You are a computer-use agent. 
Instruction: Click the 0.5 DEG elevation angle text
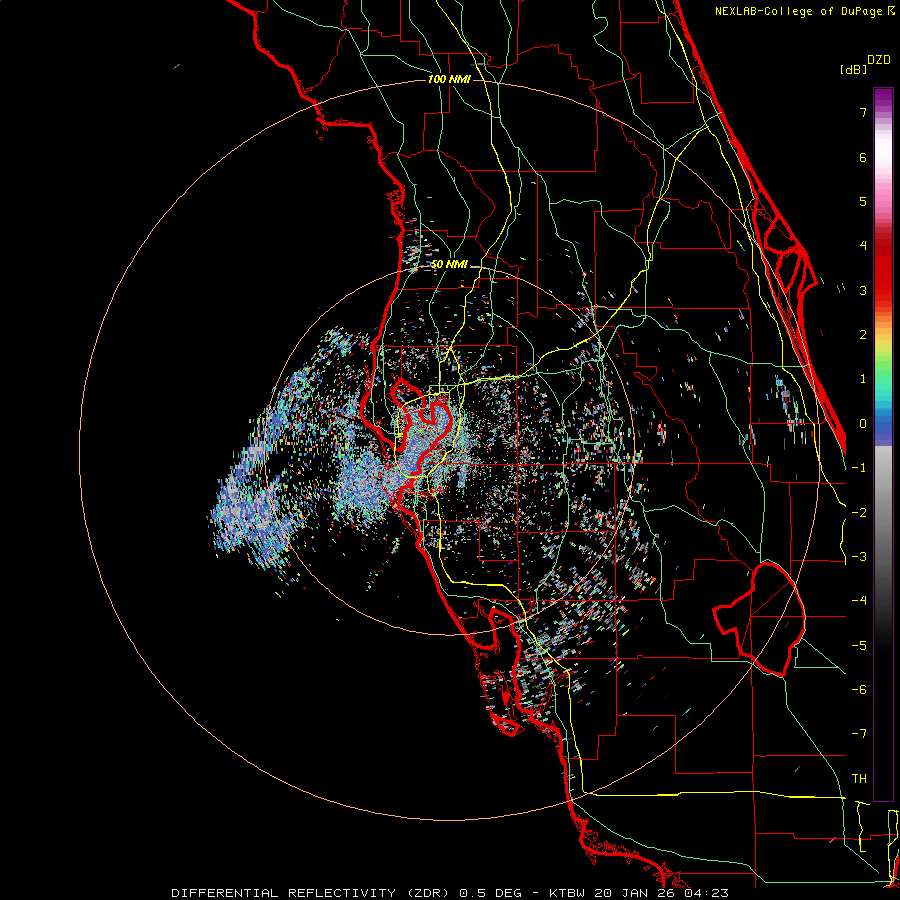pyautogui.click(x=492, y=893)
